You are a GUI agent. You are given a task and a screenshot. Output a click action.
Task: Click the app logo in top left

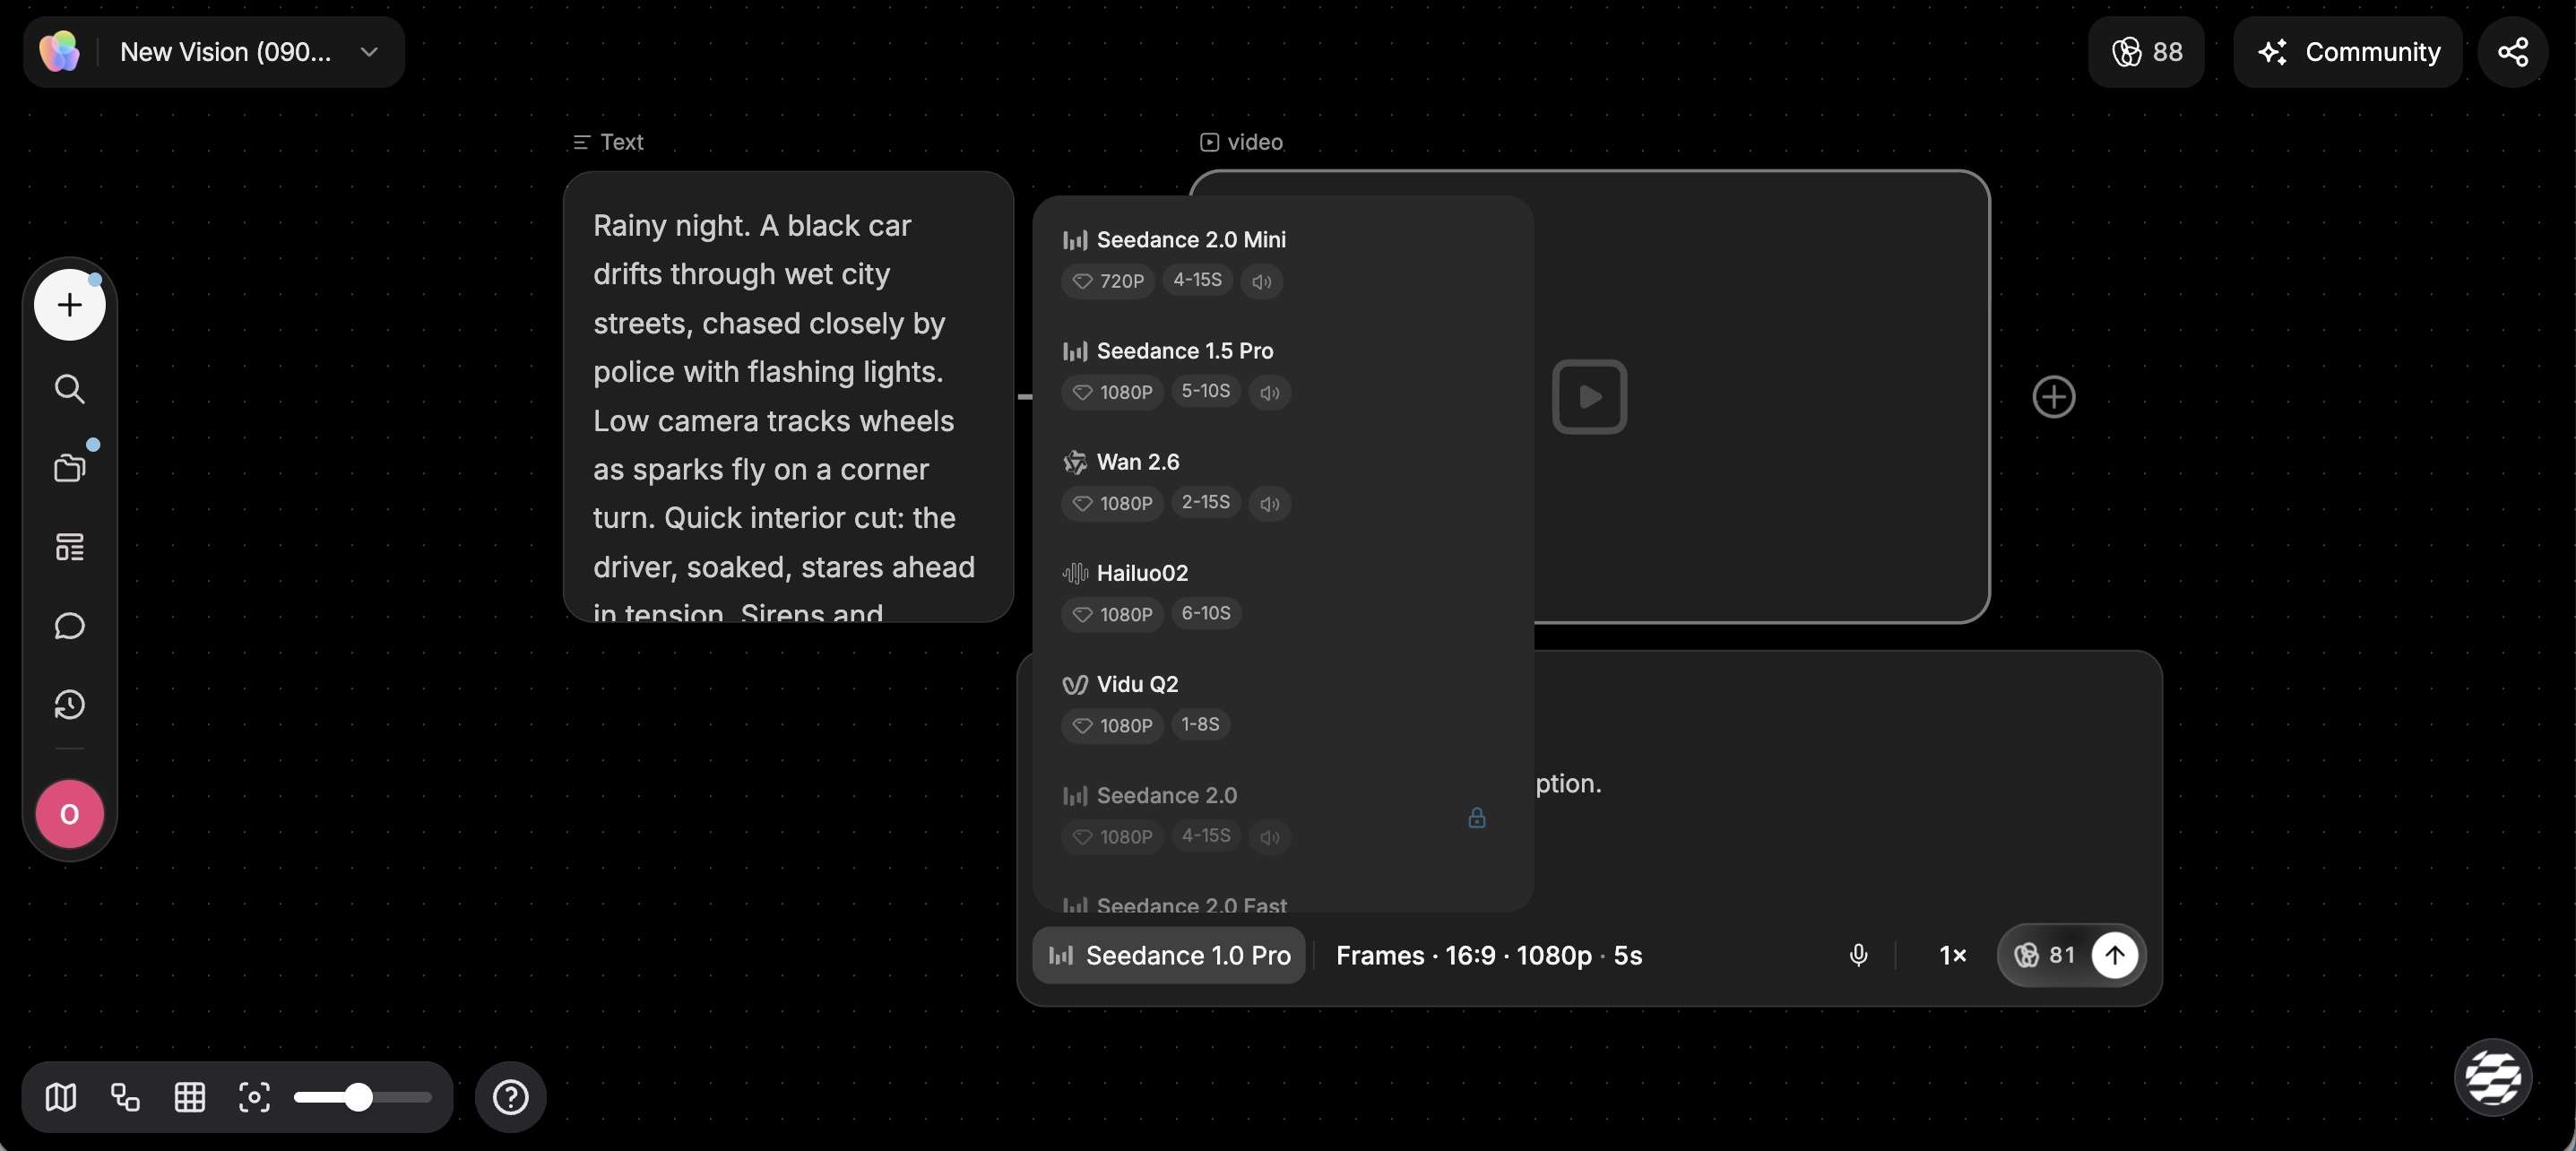click(60, 51)
